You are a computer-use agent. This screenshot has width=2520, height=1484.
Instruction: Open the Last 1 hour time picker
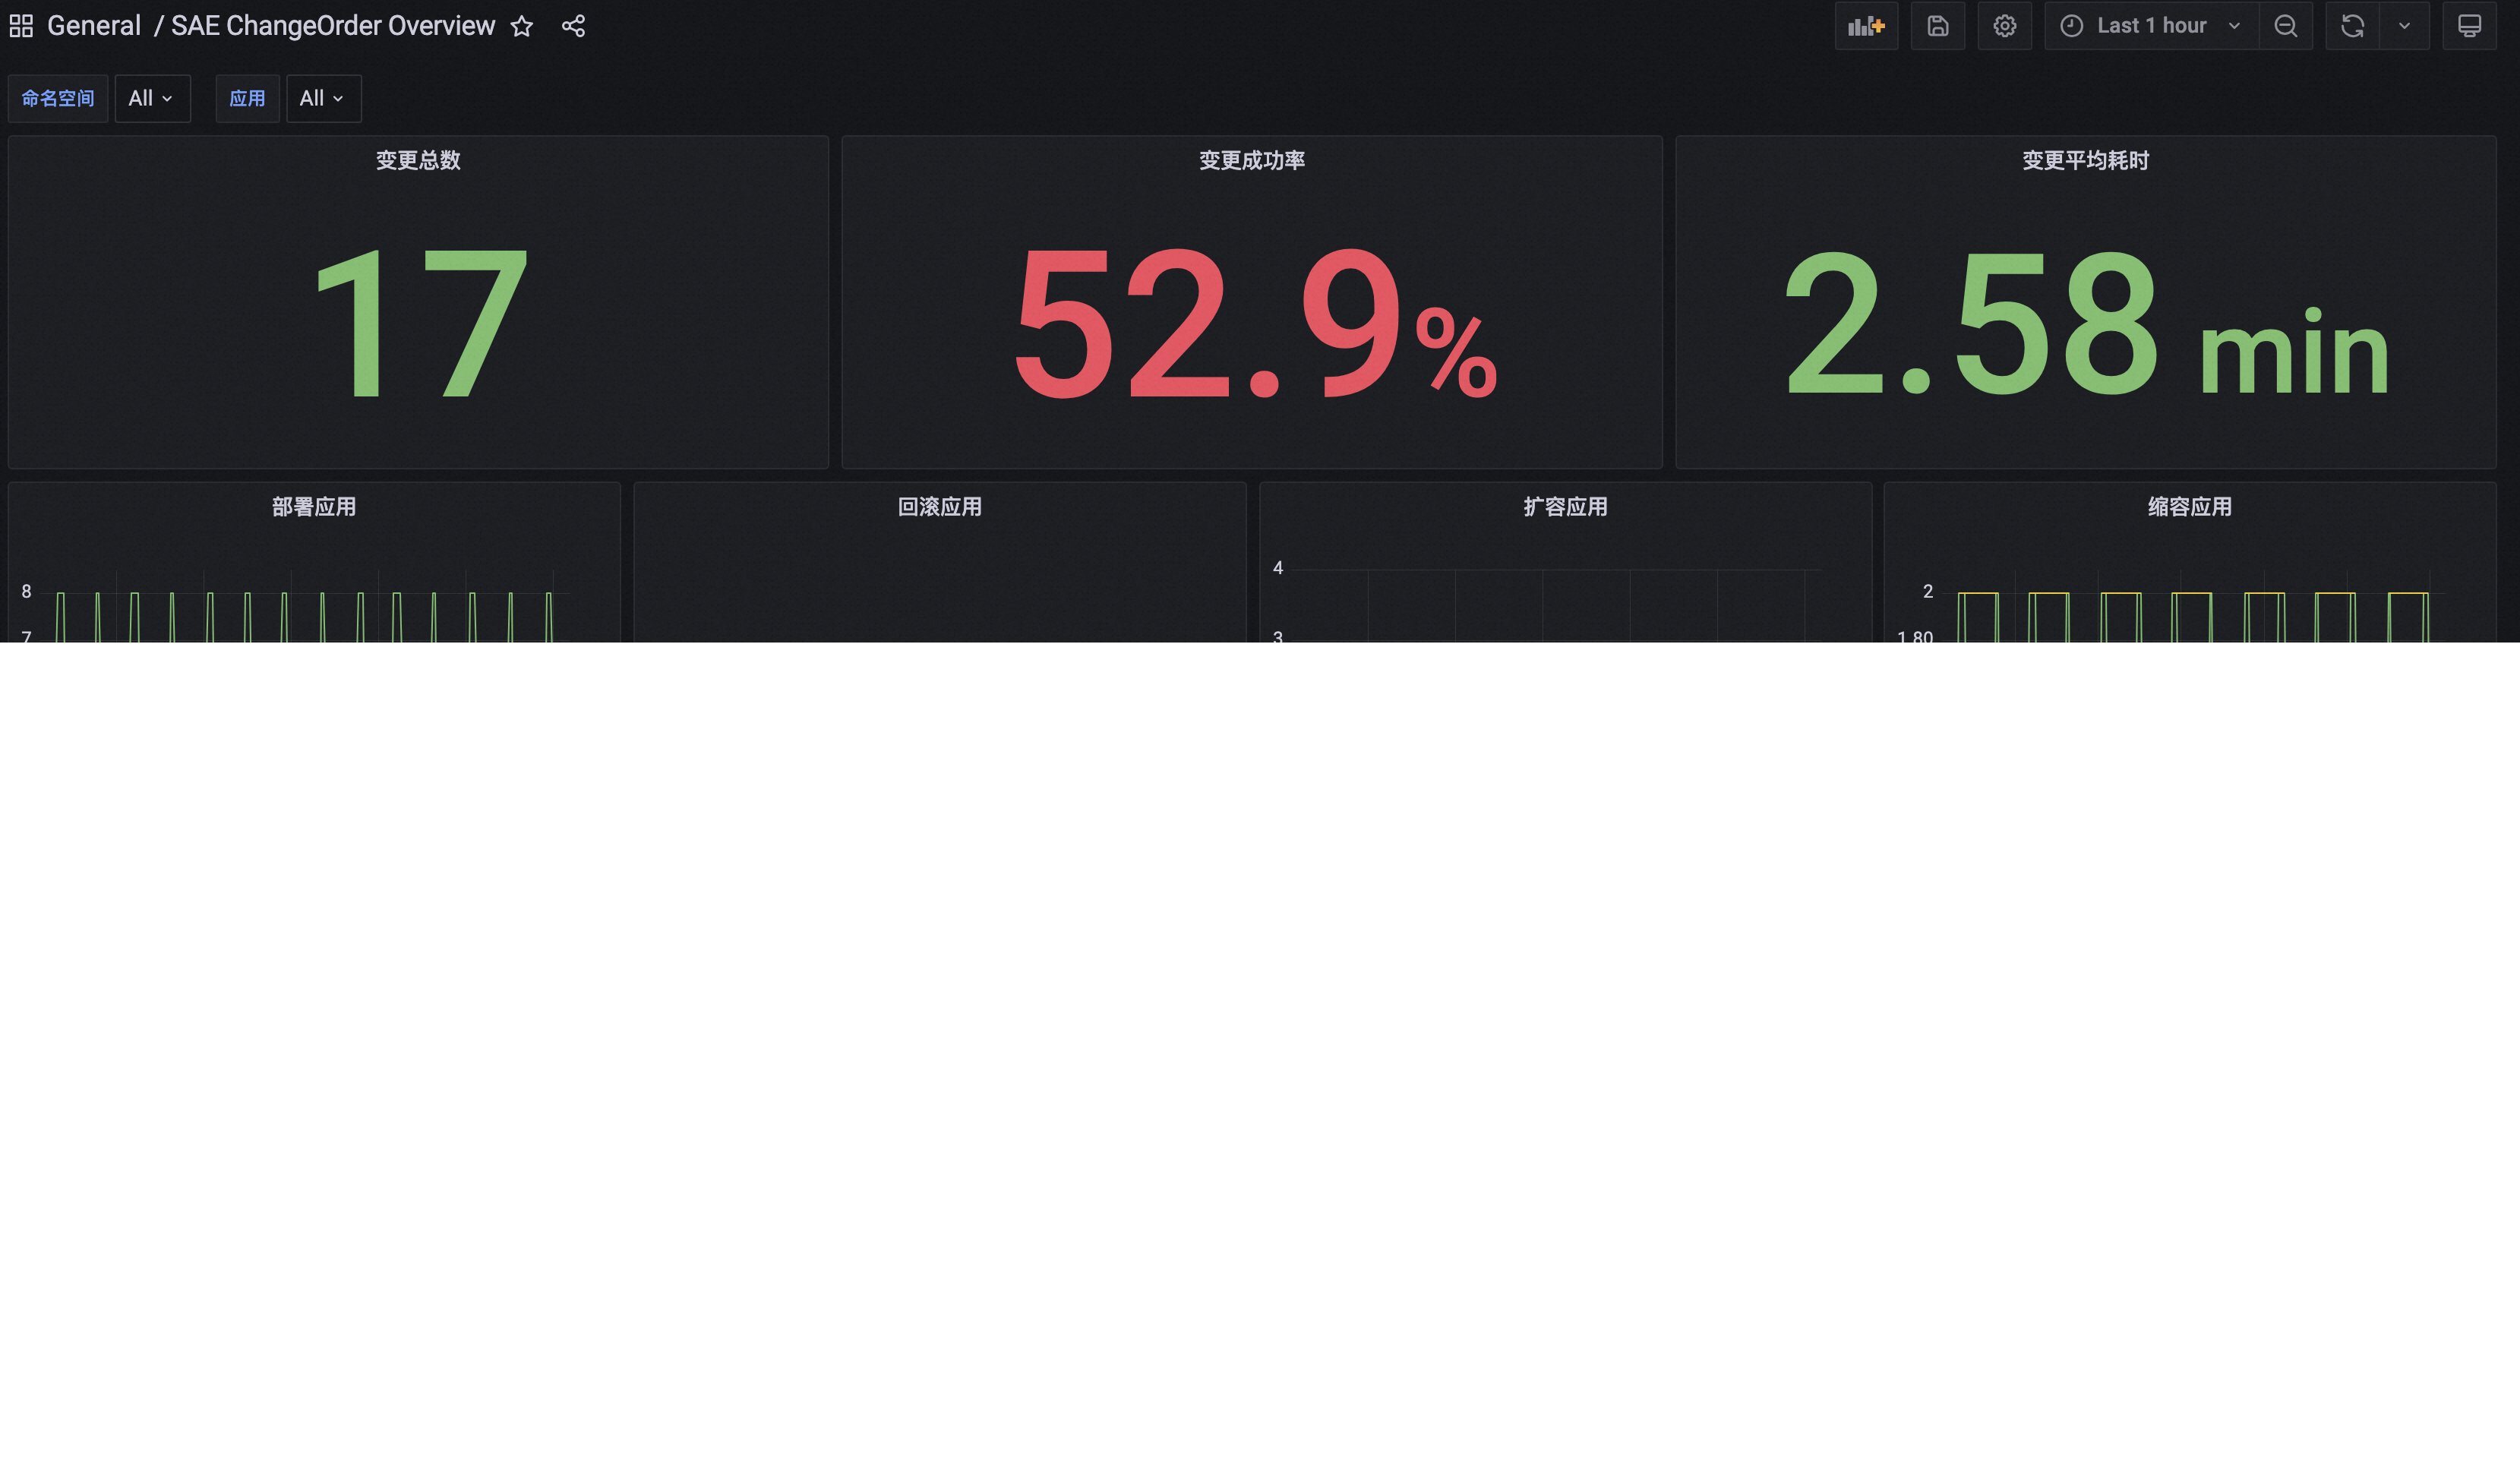(x=2152, y=26)
